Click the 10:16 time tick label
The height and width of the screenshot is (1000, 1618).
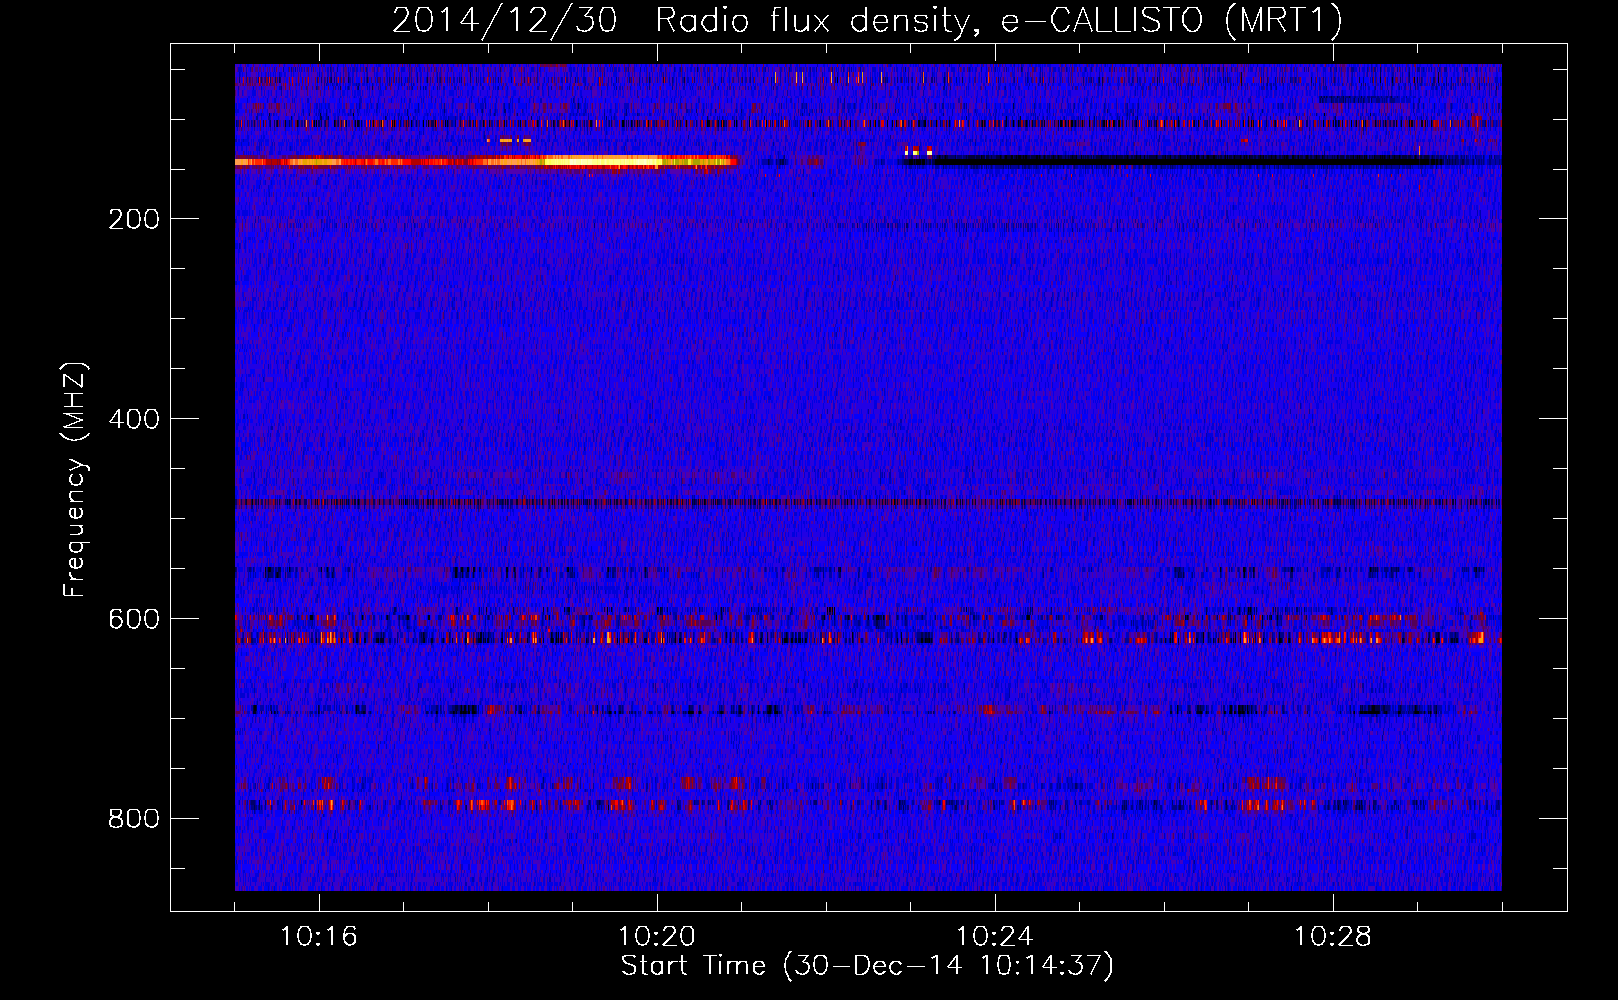tap(319, 937)
